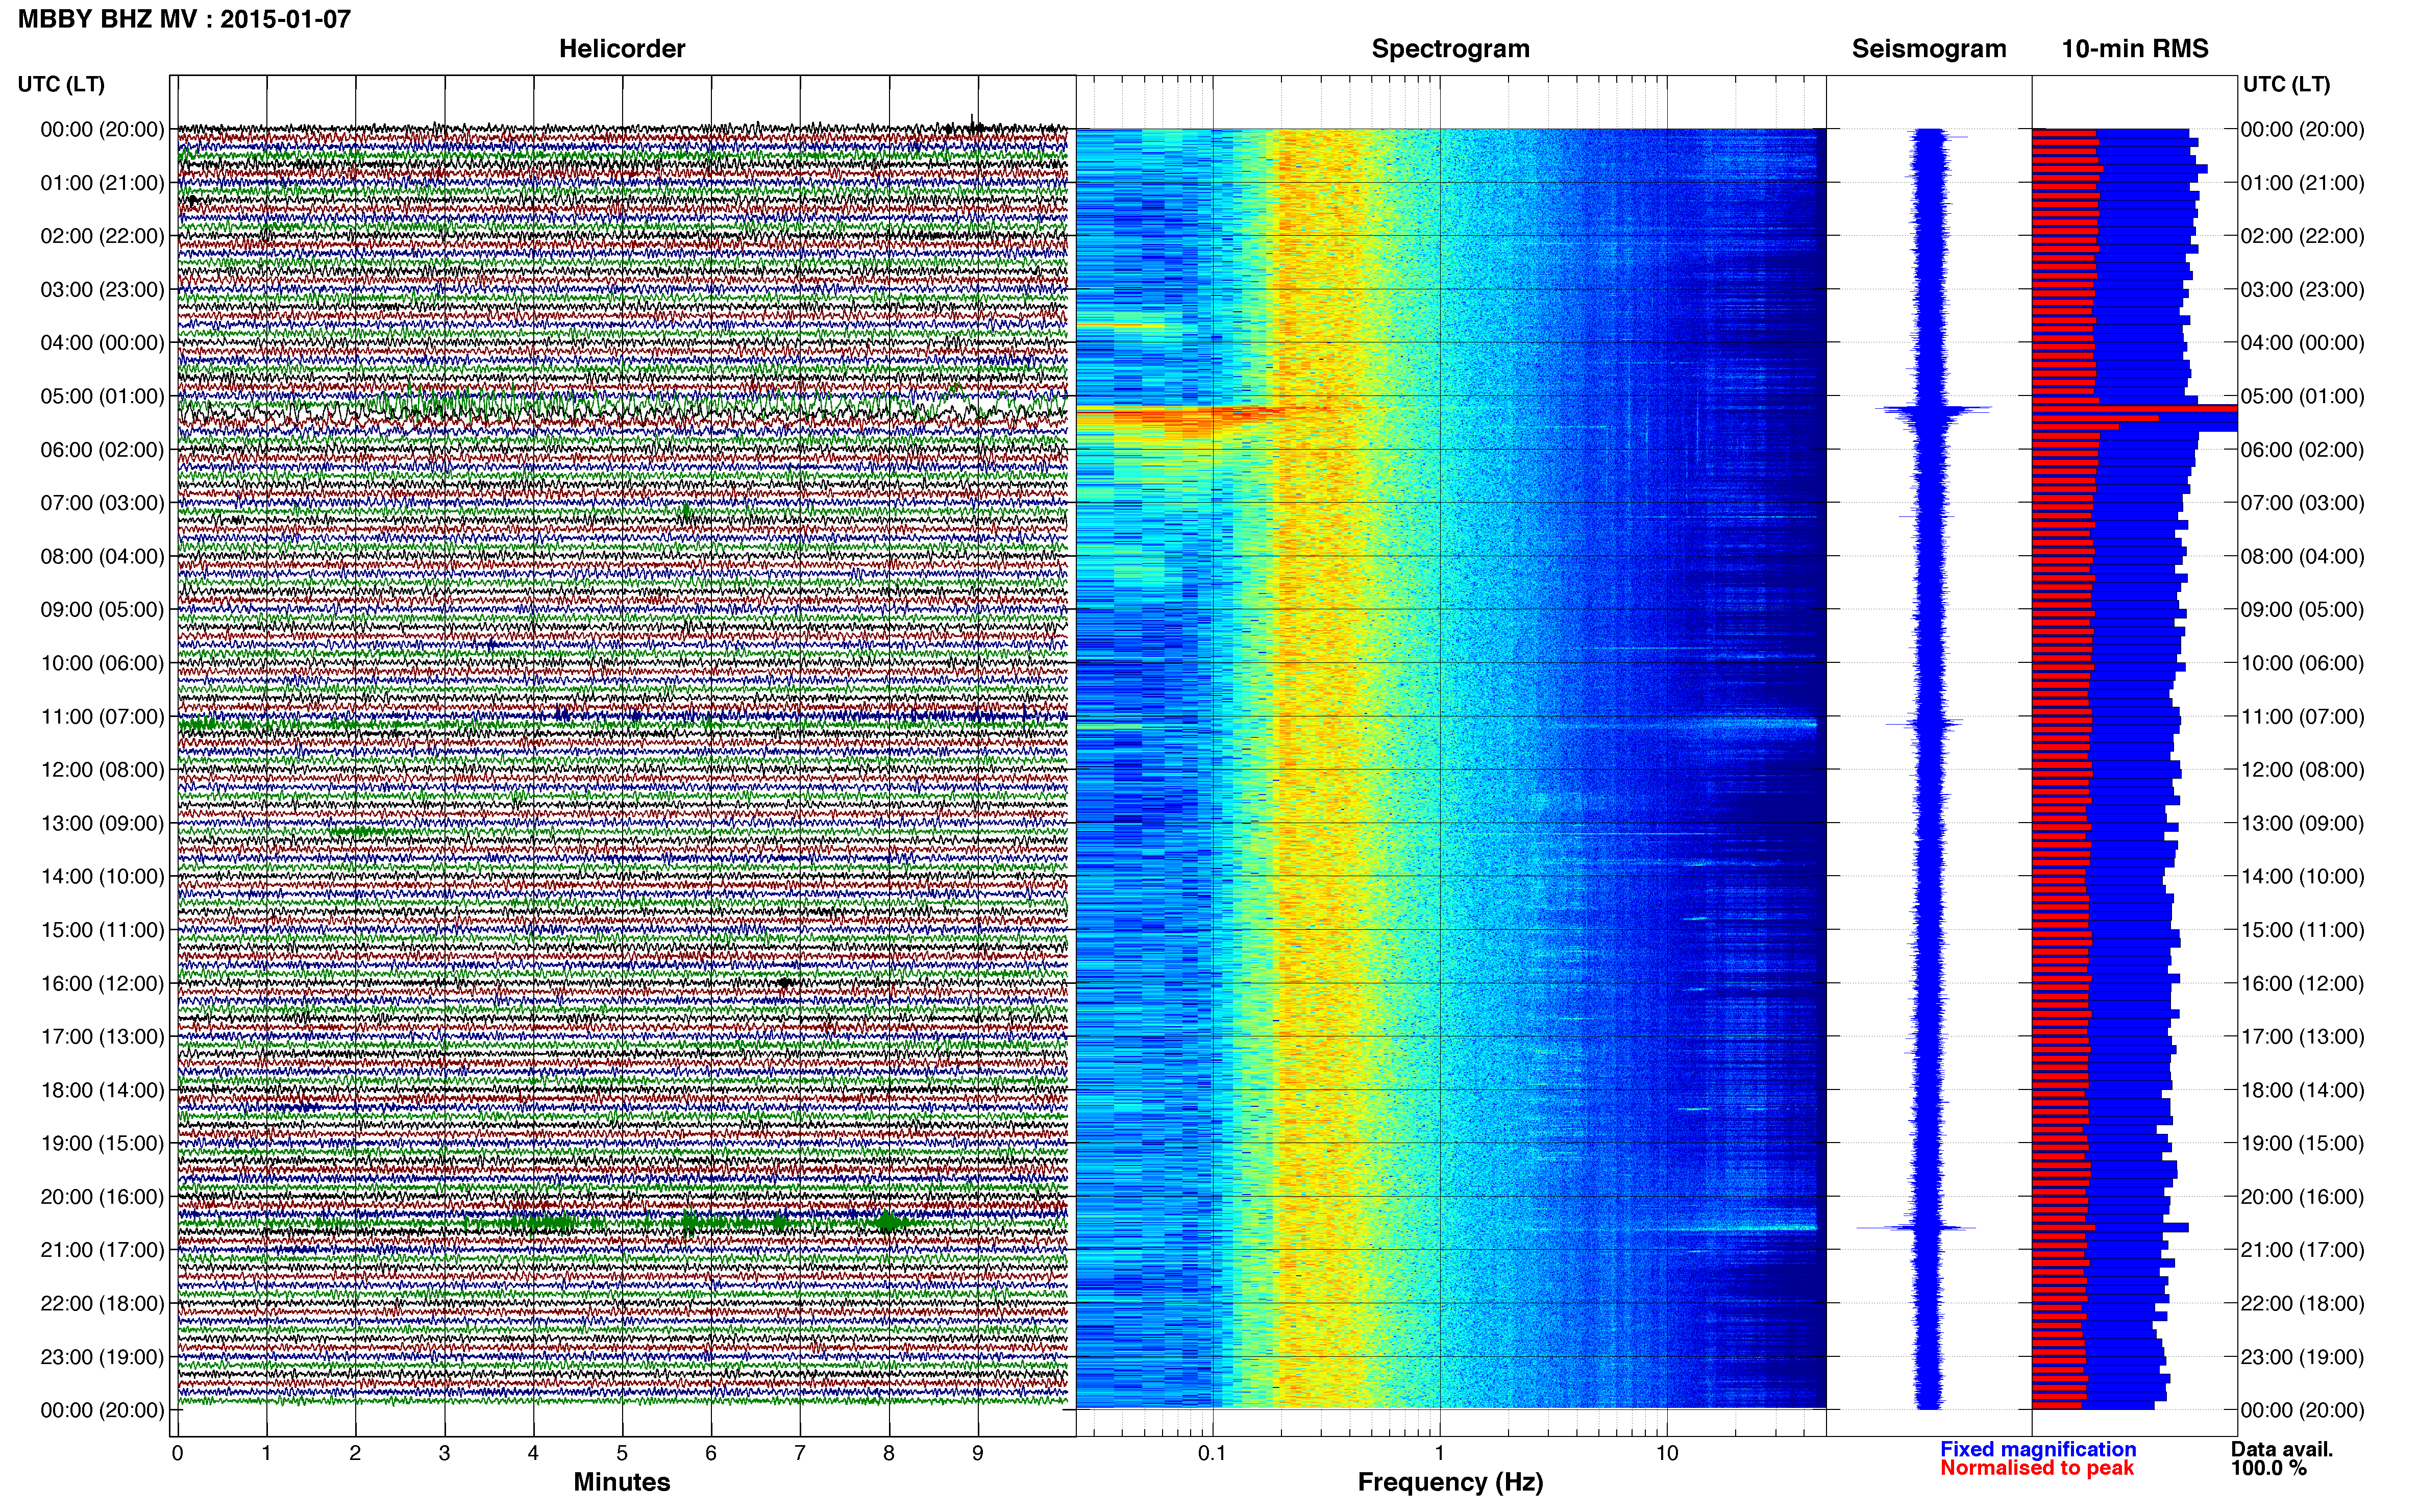The image size is (2419, 1512).
Task: Click the Minutes axis label
Action: tap(622, 1482)
